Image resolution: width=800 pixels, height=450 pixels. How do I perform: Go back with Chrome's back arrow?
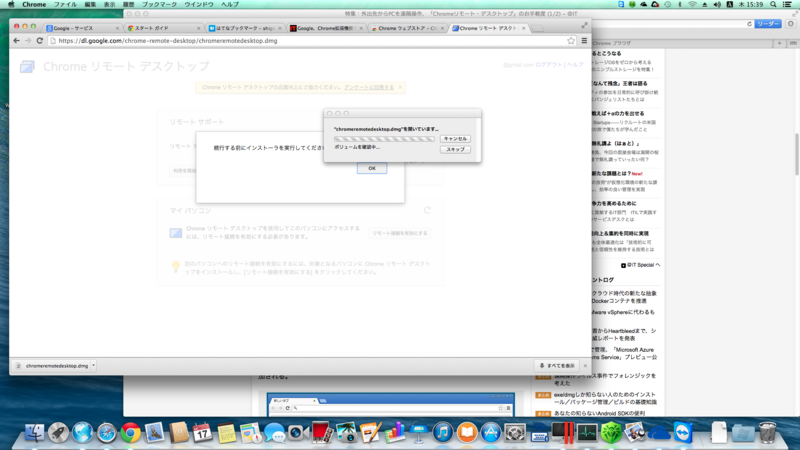tap(16, 41)
